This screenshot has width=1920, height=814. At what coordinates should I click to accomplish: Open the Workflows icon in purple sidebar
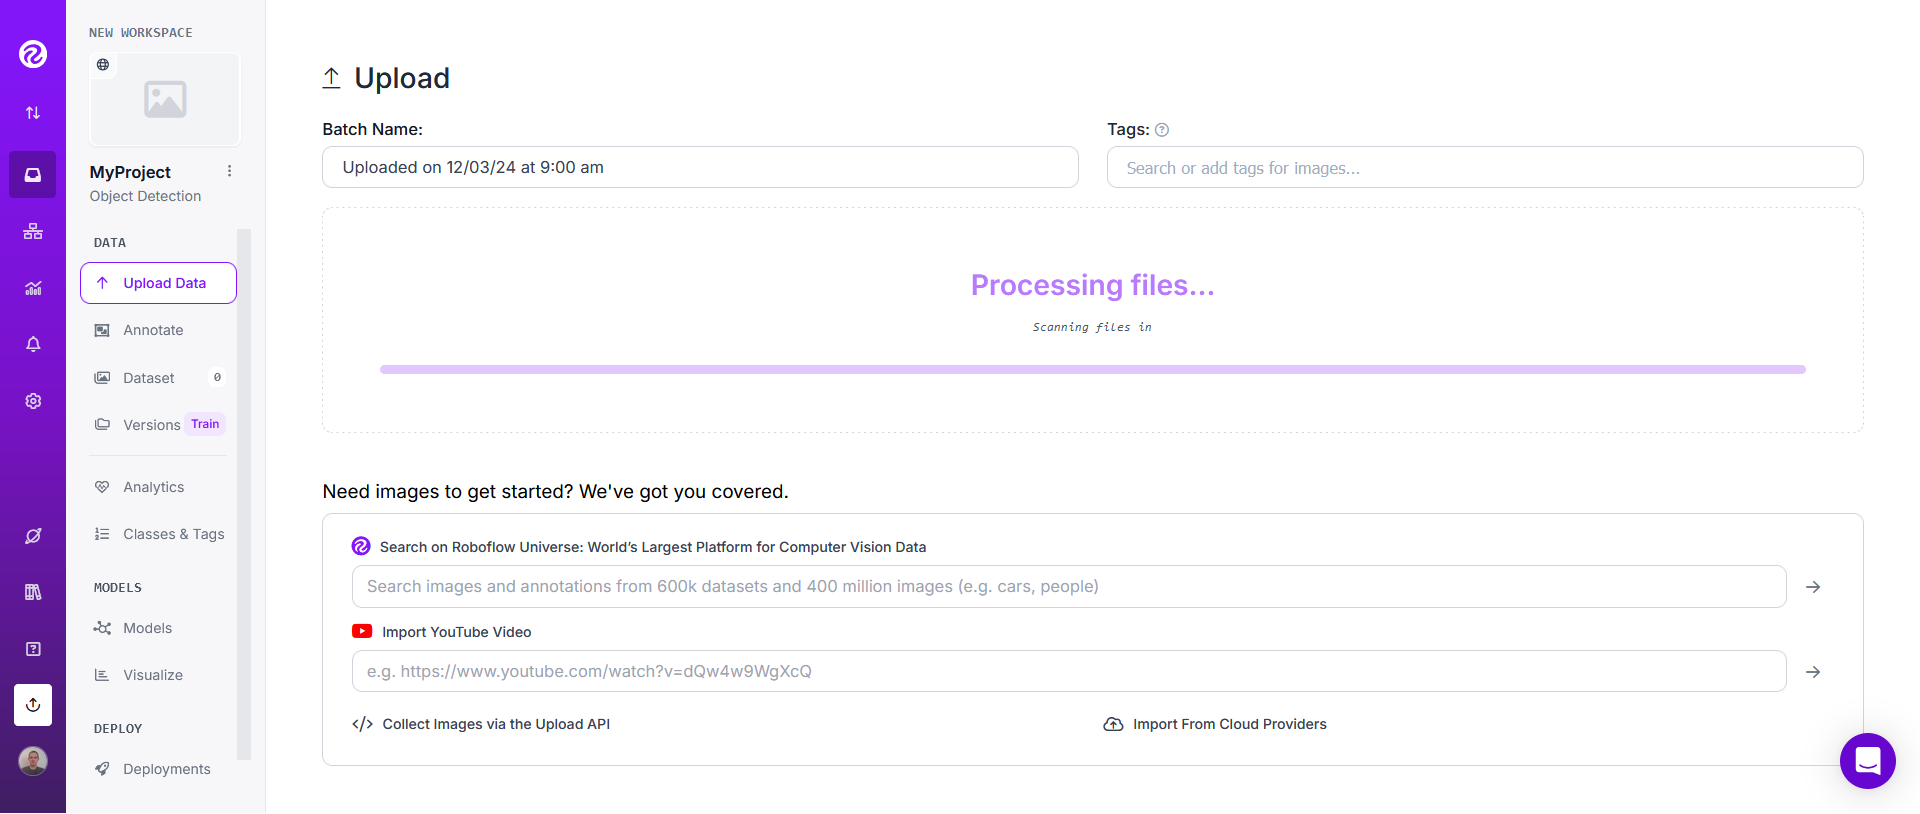tap(33, 232)
